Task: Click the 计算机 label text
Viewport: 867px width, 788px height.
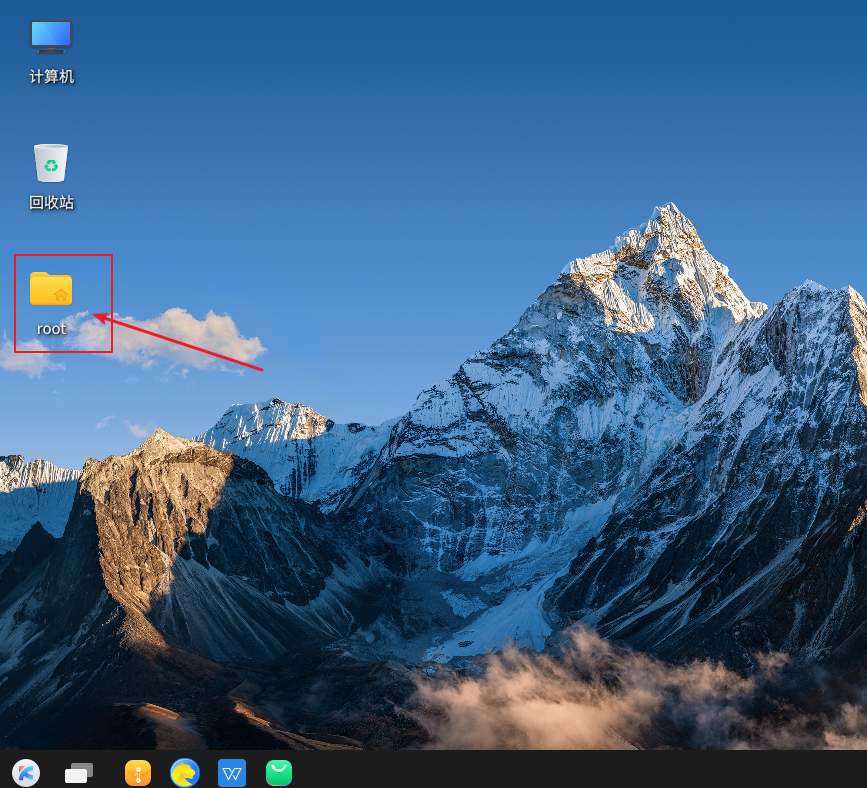Action: tap(51, 76)
